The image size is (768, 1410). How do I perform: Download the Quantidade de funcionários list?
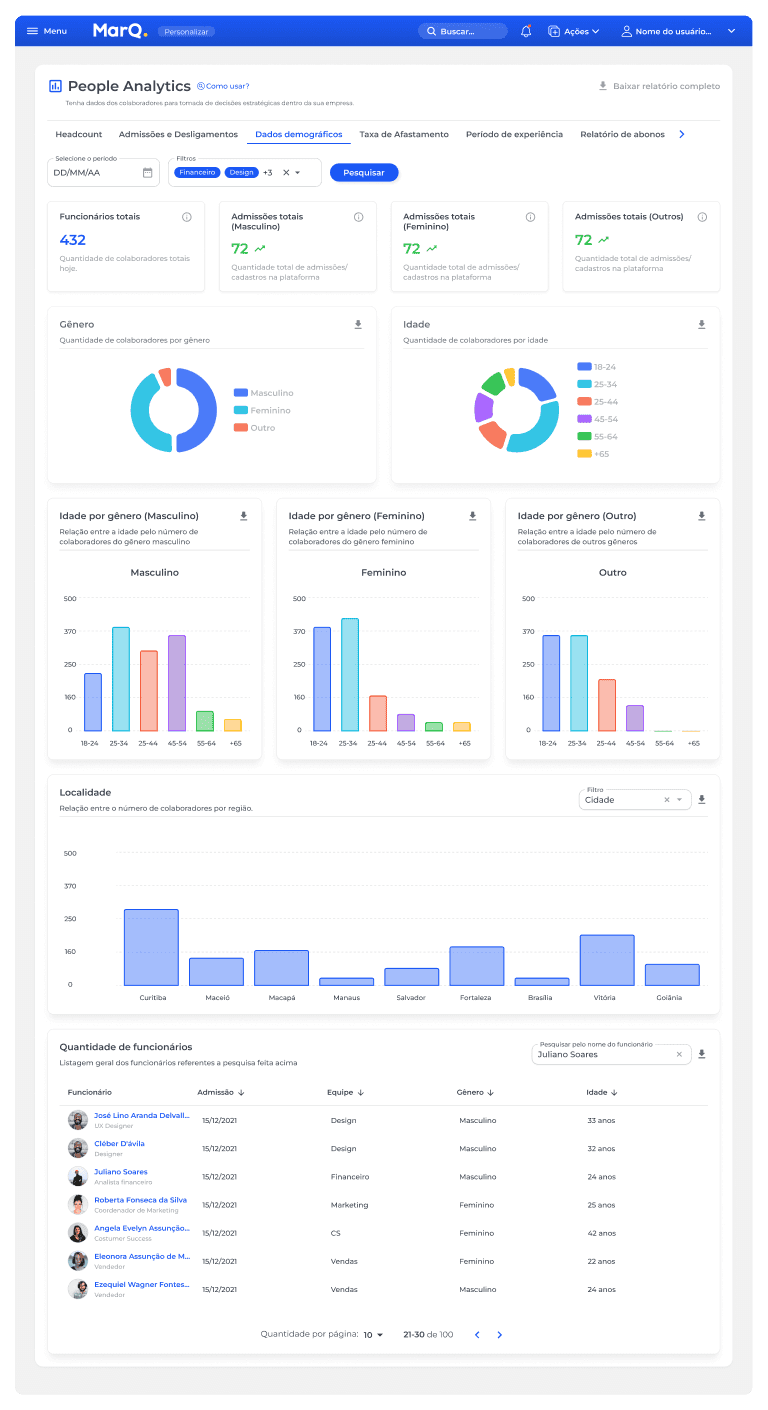point(702,1054)
